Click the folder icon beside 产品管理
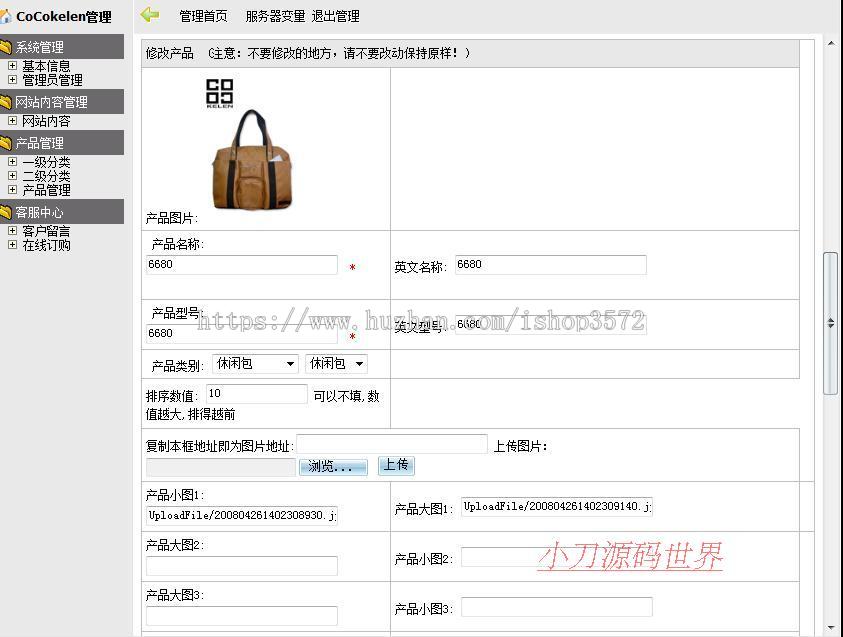Viewport: 843px width, 637px height. 8,142
